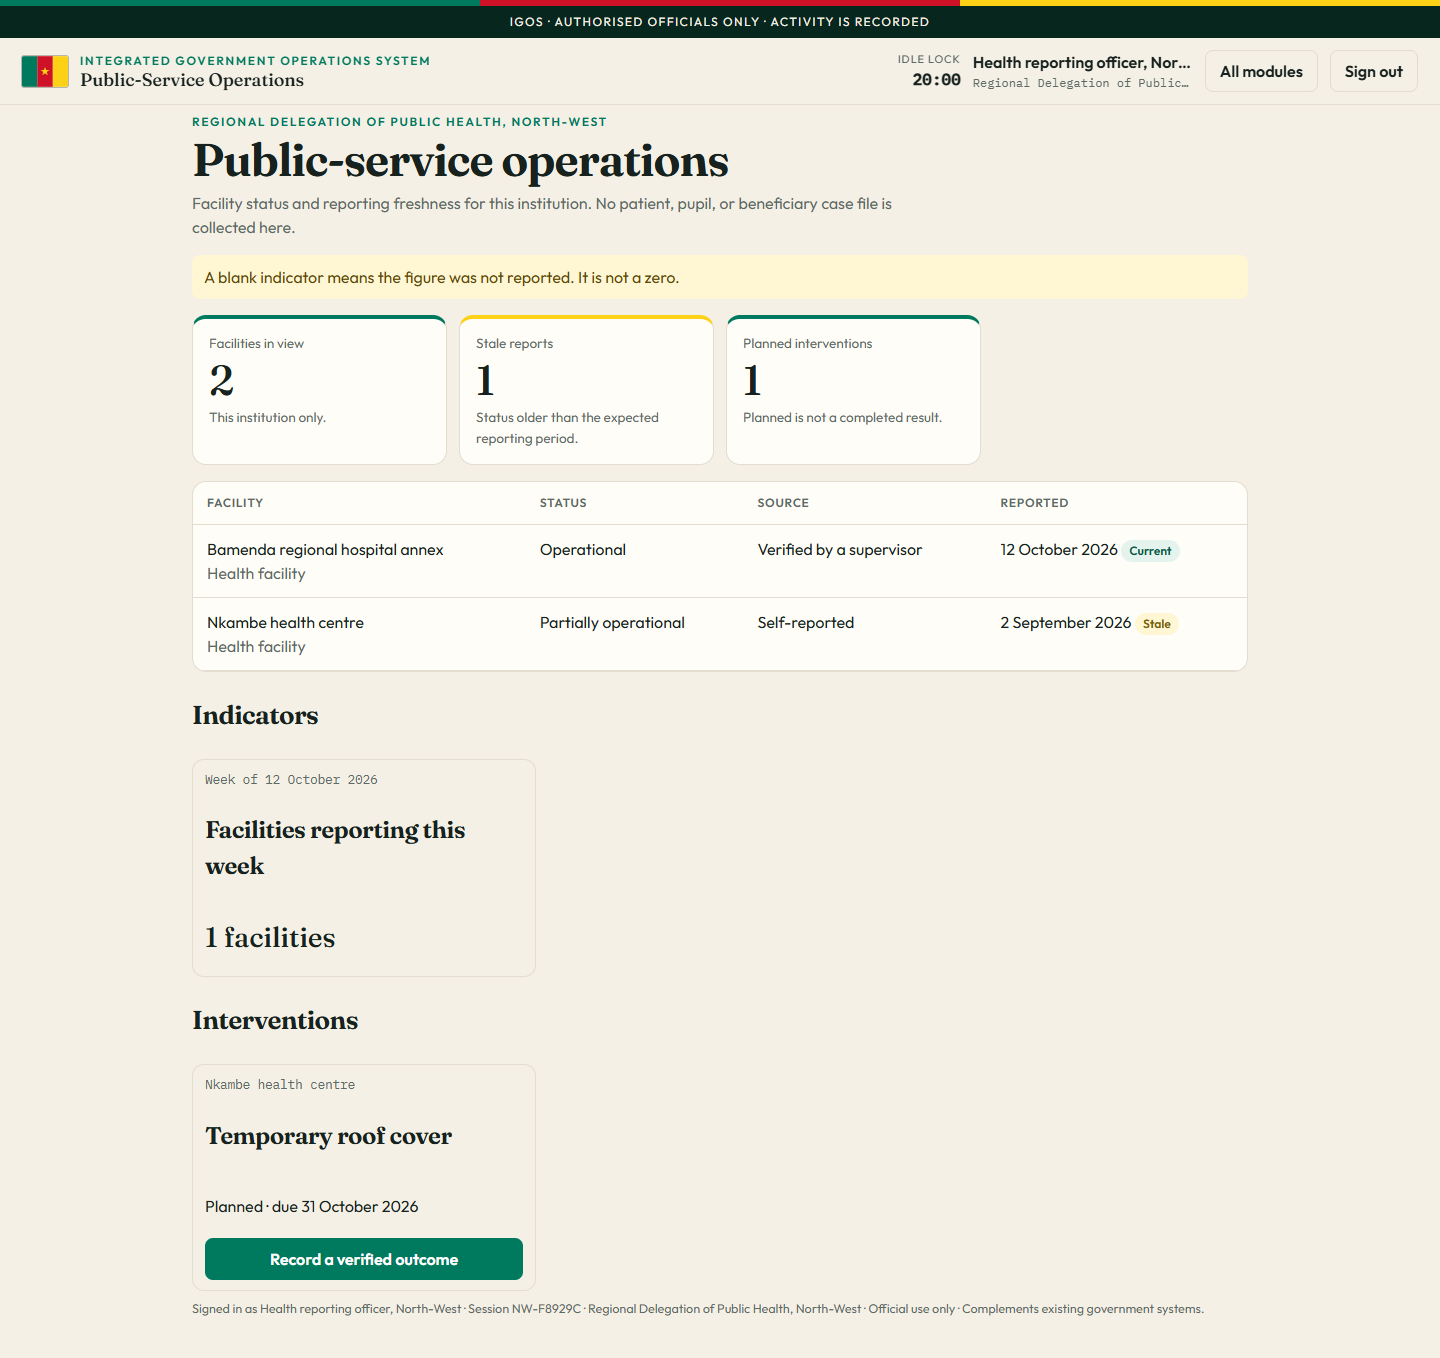Select Bamenda regional hospital annex row name
Screen dimensions: 1440x1358
coord(325,550)
